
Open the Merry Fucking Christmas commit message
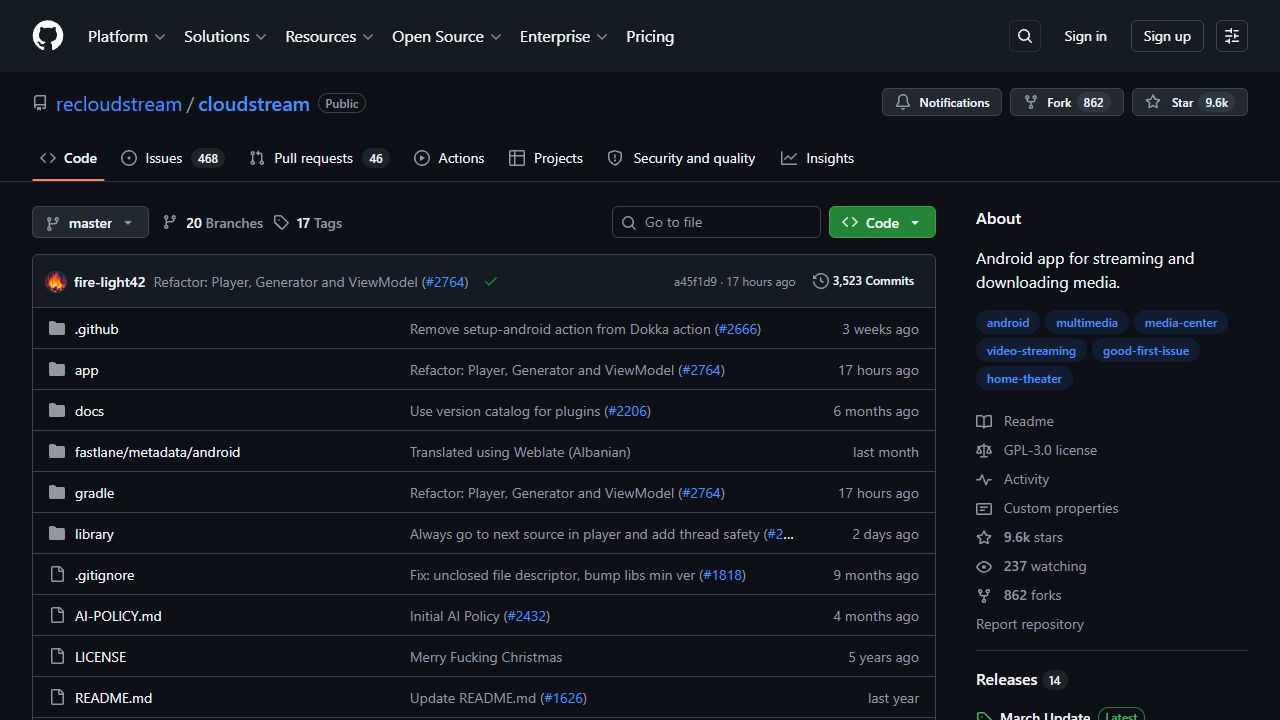(x=486, y=657)
